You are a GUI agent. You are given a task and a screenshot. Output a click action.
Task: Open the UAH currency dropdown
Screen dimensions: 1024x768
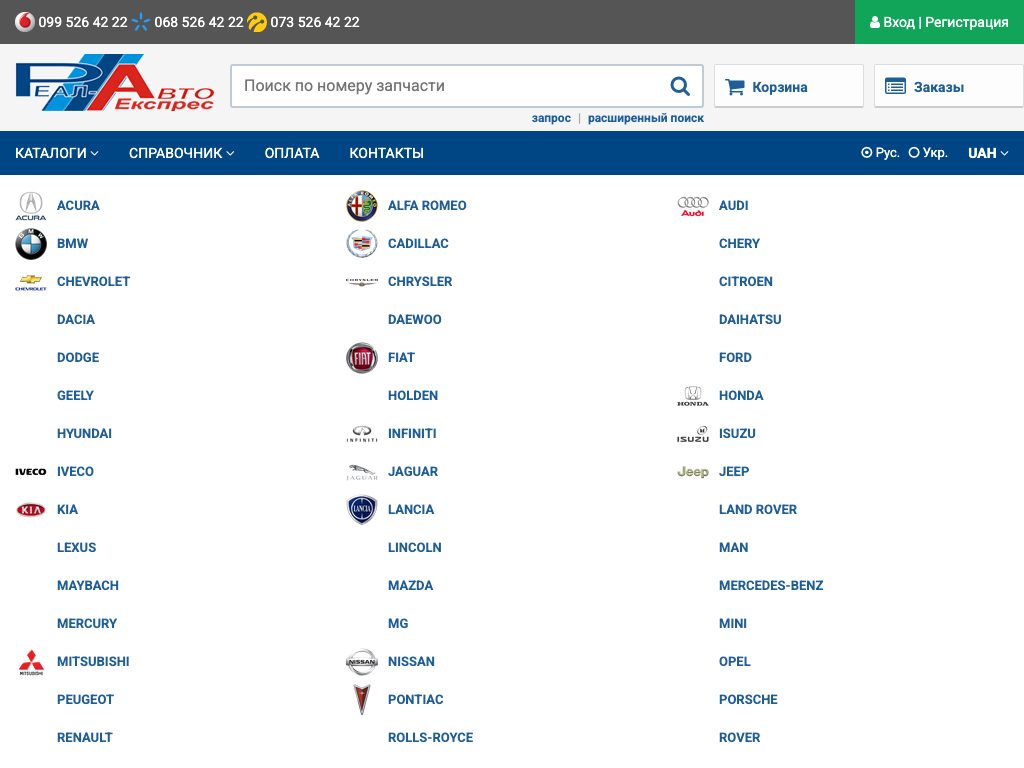pyautogui.click(x=988, y=153)
